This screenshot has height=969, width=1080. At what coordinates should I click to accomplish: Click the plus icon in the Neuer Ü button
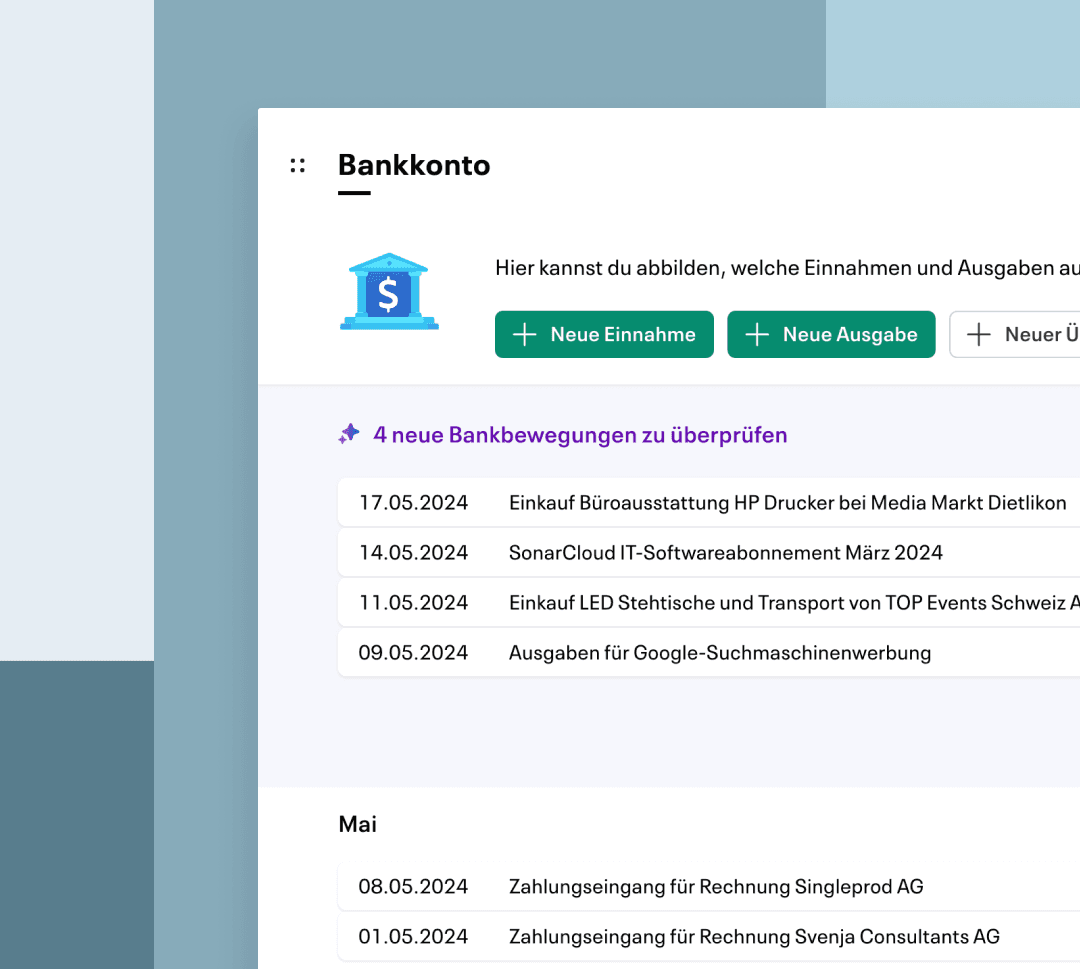[979, 335]
